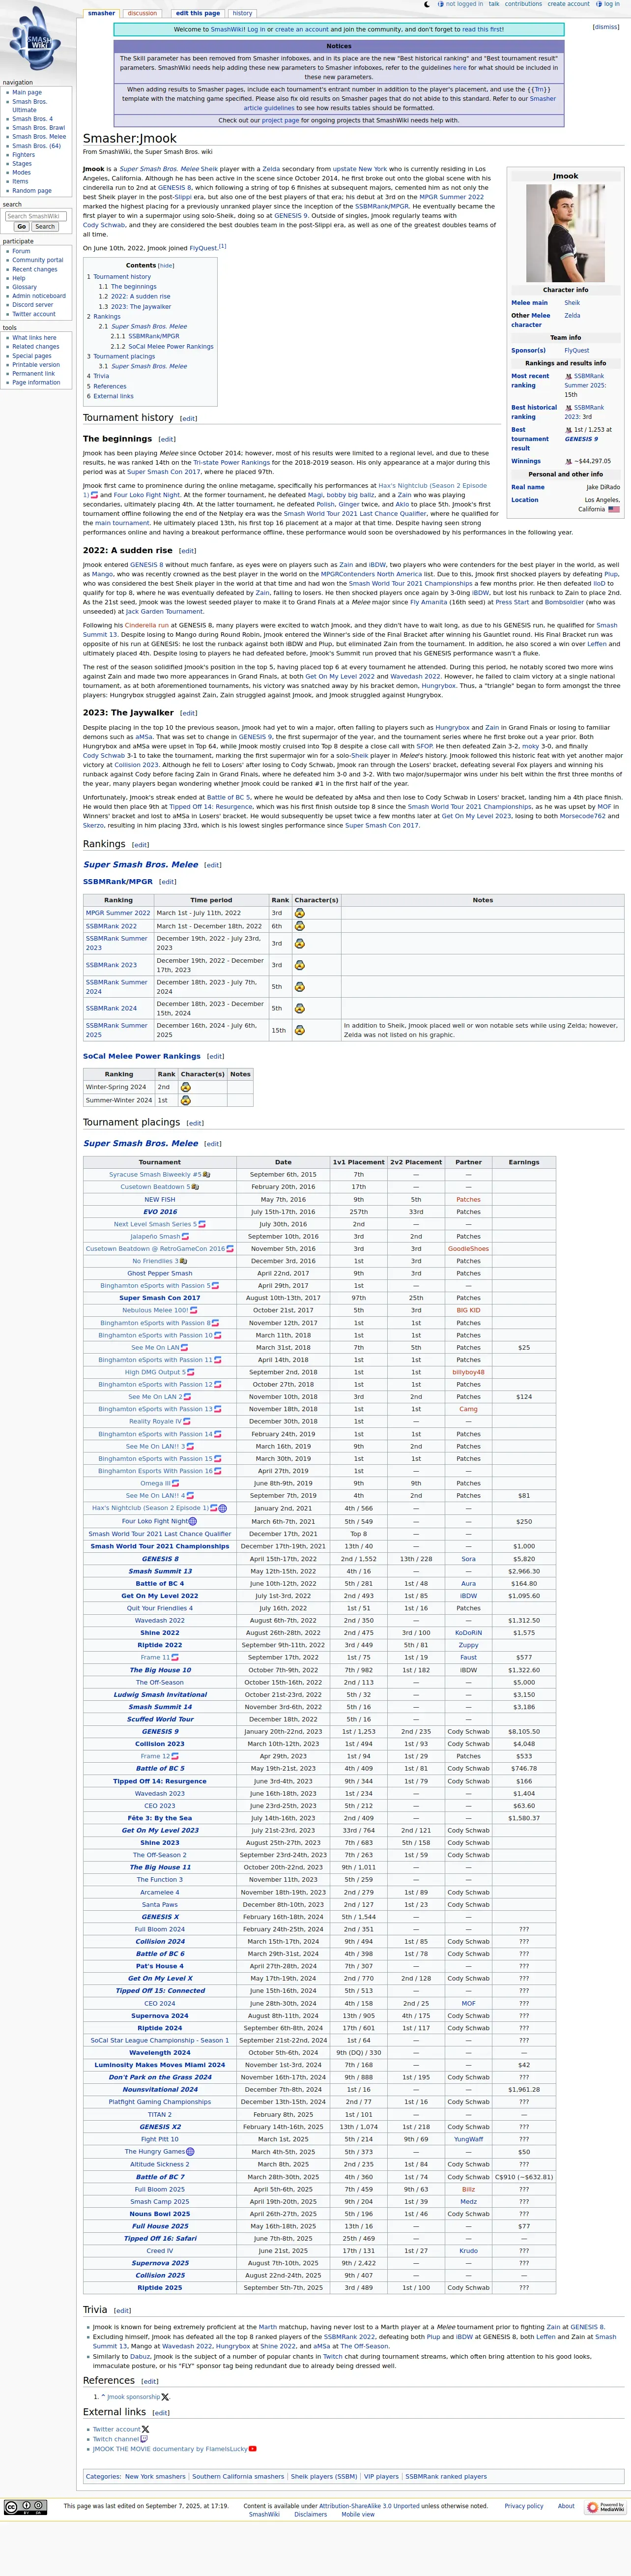Click the Search button in sidebar
The width and height of the screenshot is (631, 2576).
click(x=45, y=227)
